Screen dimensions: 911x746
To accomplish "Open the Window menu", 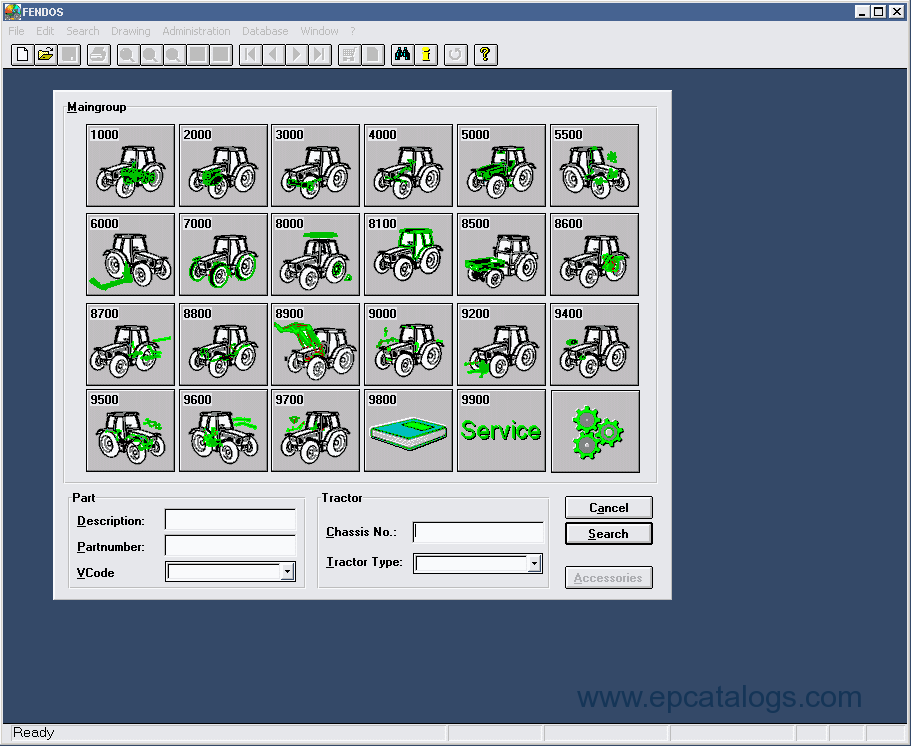I will point(319,31).
